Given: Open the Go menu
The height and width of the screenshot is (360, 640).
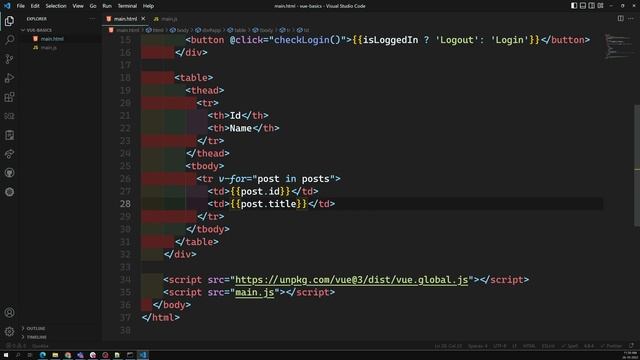Looking at the screenshot, I should click(93, 6).
